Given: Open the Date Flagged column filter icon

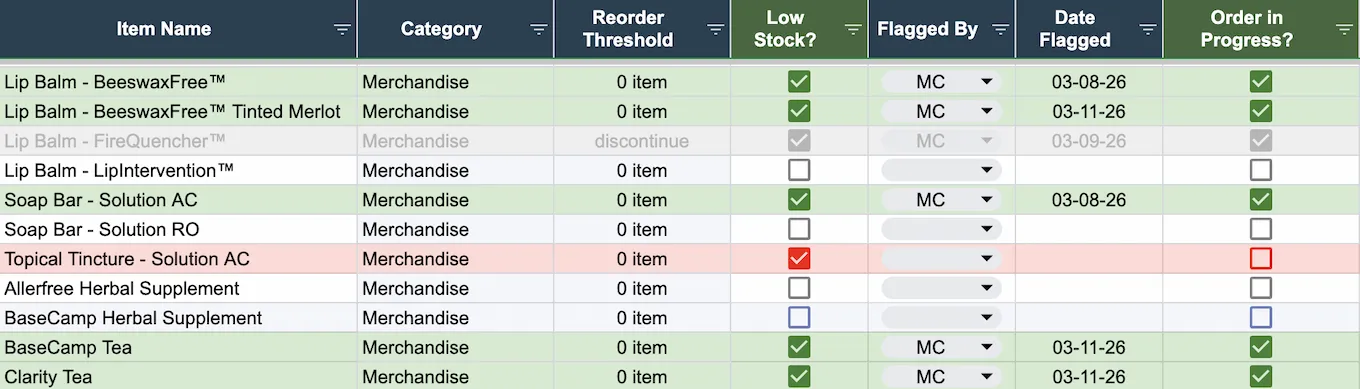Looking at the screenshot, I should (1148, 29).
